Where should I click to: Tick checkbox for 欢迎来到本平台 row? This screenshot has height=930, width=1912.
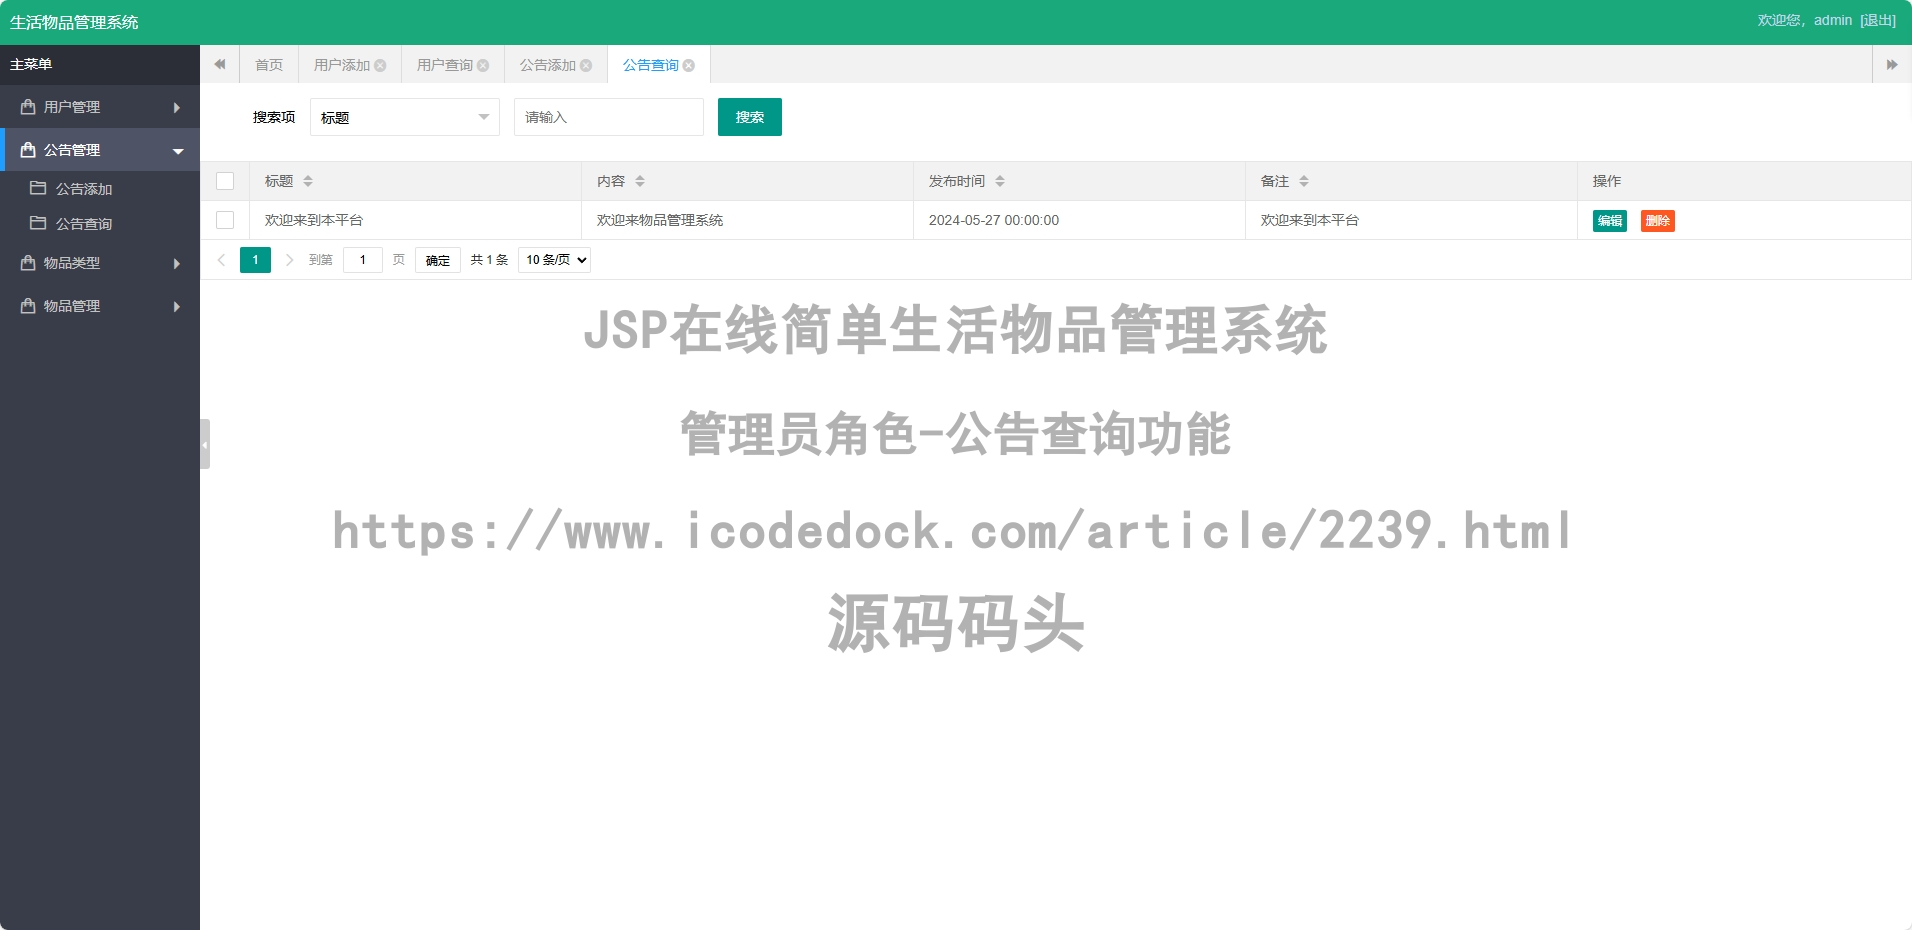(x=225, y=220)
